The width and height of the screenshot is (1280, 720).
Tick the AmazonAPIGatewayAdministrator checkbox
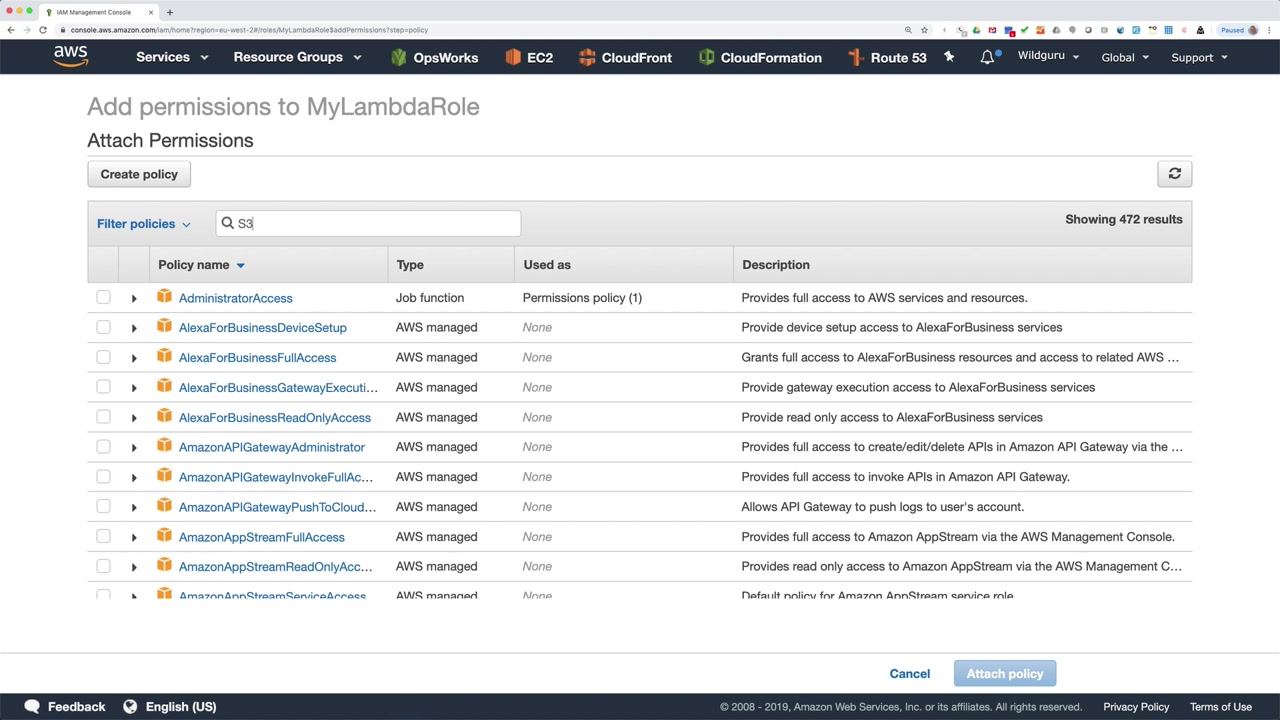point(103,447)
